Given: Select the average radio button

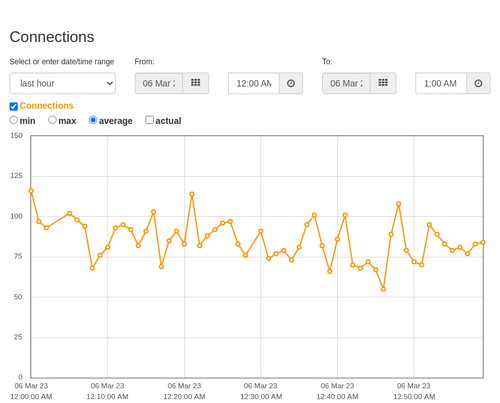Looking at the screenshot, I should coord(93,120).
